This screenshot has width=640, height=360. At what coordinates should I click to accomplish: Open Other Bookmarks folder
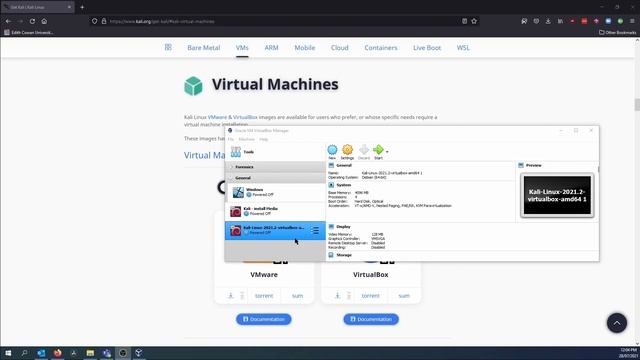(x=618, y=32)
